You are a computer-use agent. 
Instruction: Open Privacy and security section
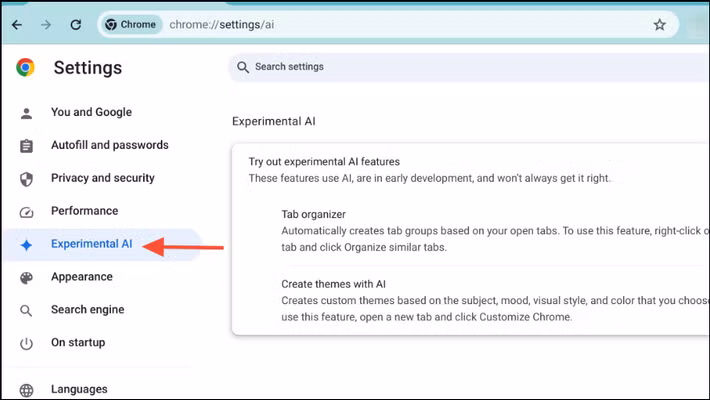pyautogui.click(x=103, y=178)
